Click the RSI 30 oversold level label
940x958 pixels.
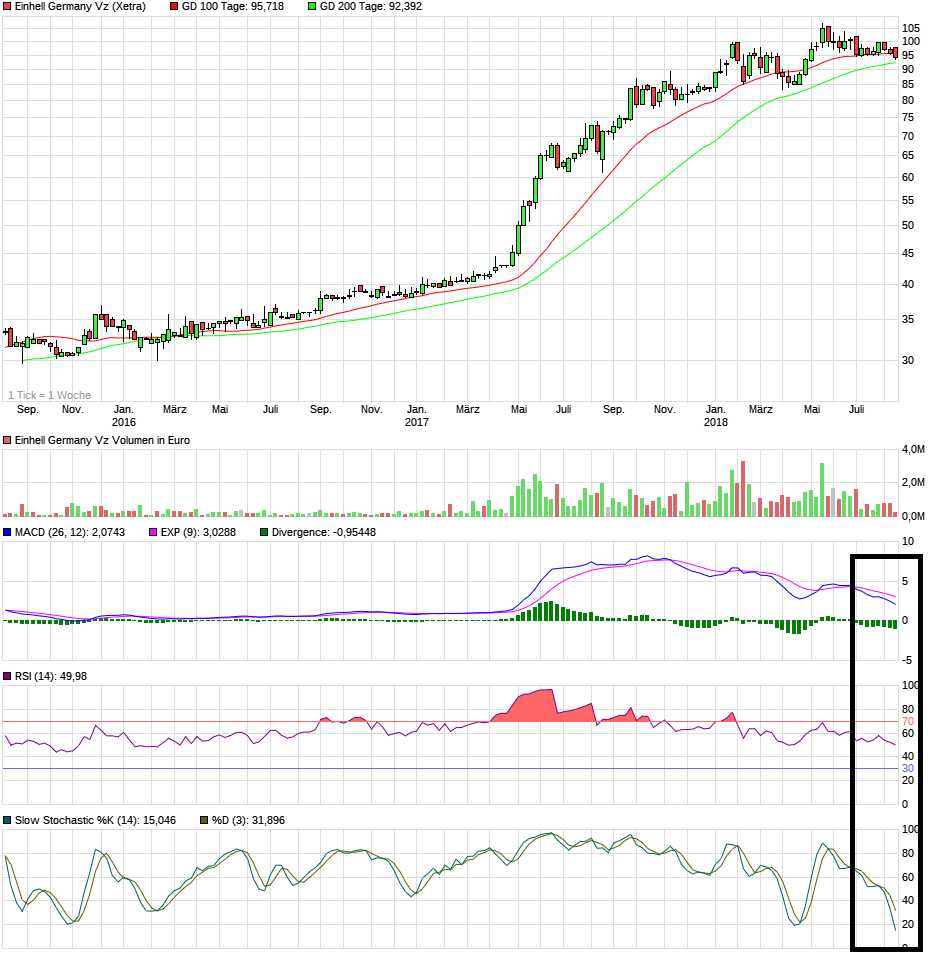[908, 768]
